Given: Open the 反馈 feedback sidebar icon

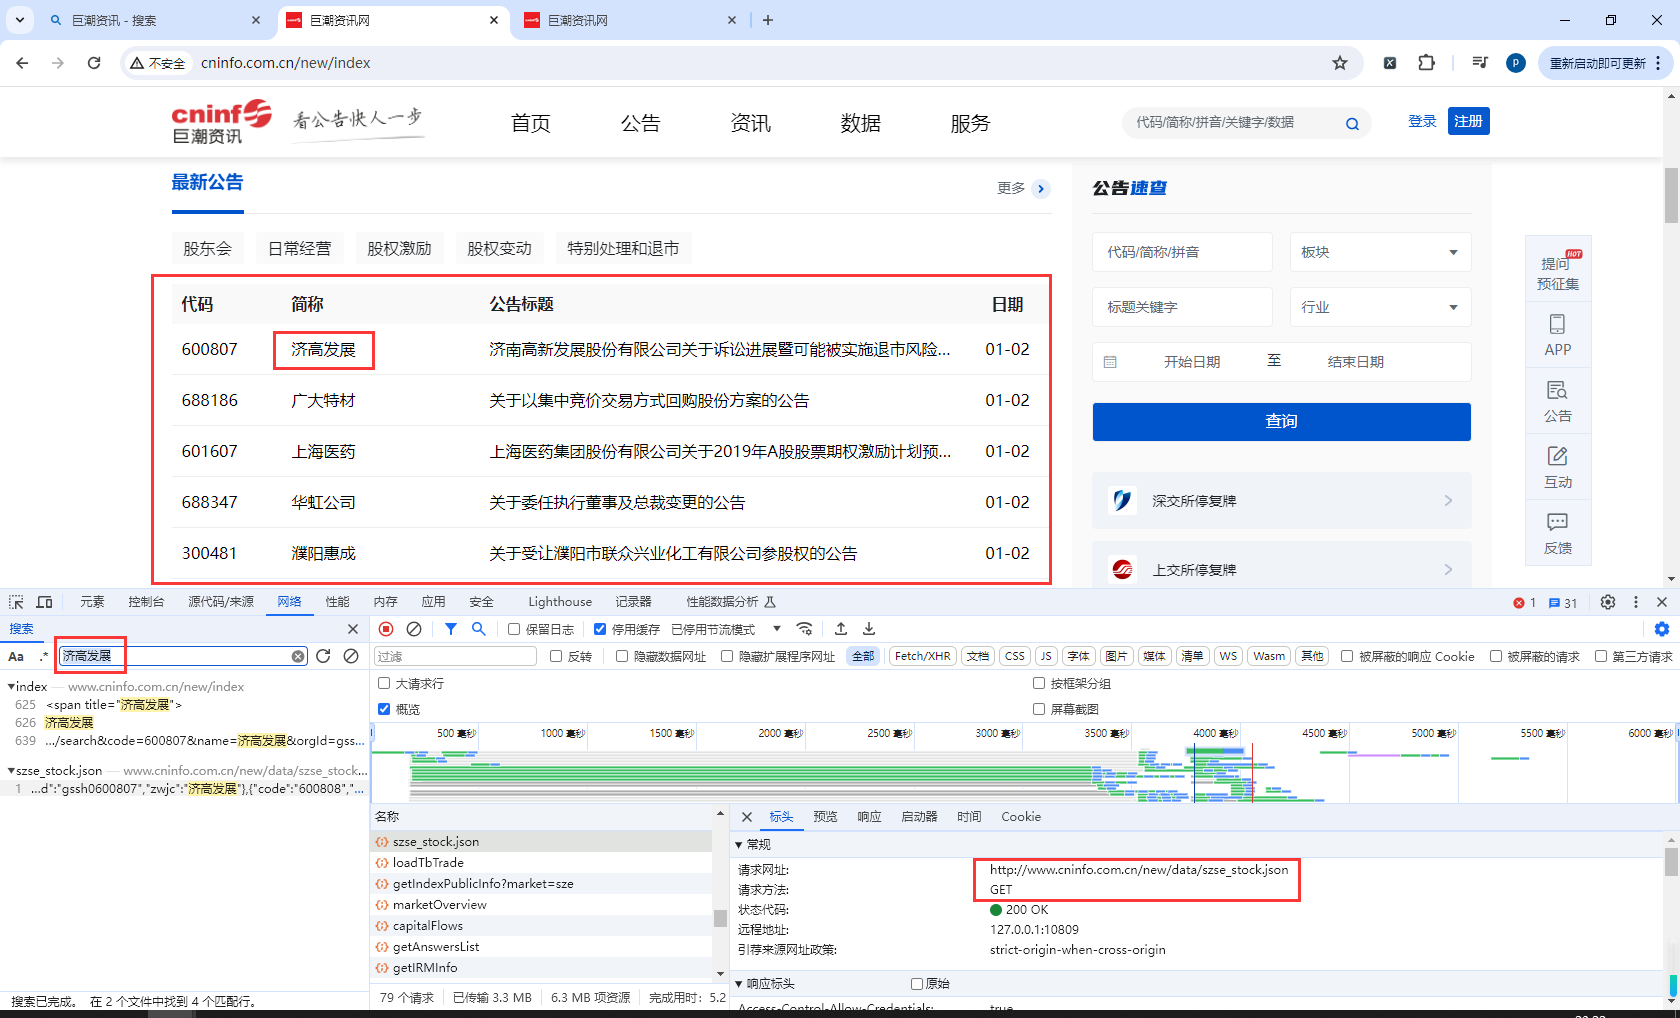Looking at the screenshot, I should [1557, 533].
